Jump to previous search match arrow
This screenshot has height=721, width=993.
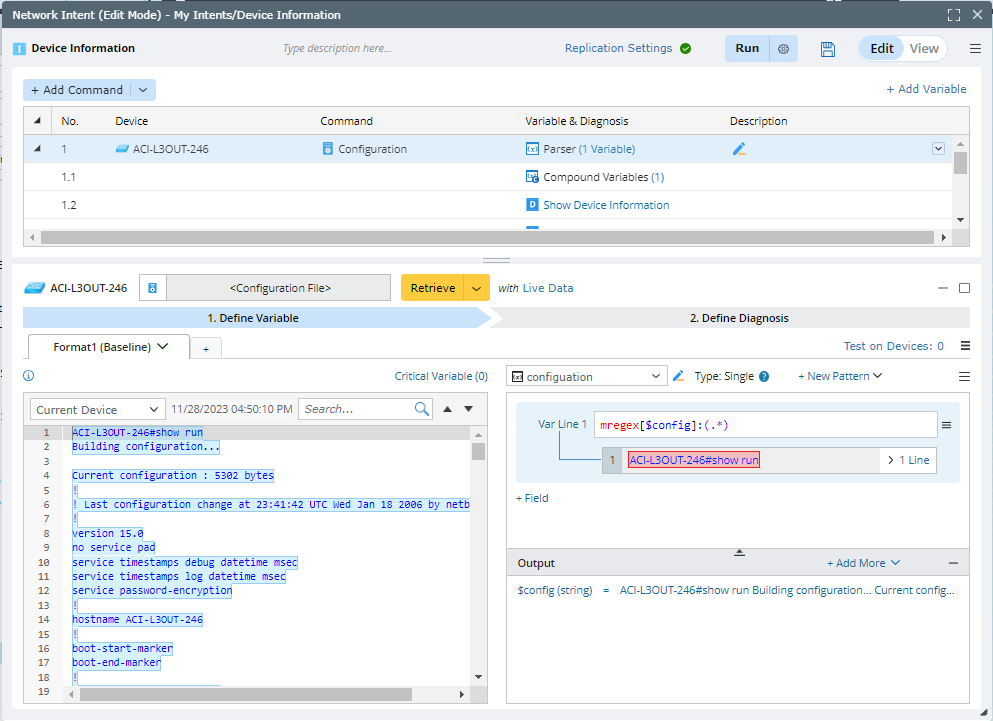click(448, 409)
